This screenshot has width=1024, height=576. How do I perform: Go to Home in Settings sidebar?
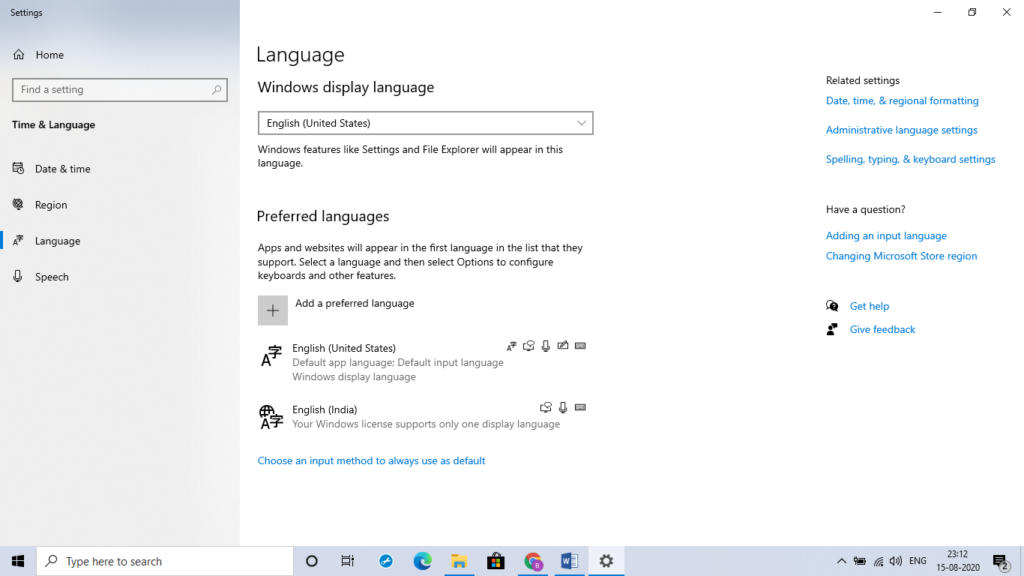point(49,55)
